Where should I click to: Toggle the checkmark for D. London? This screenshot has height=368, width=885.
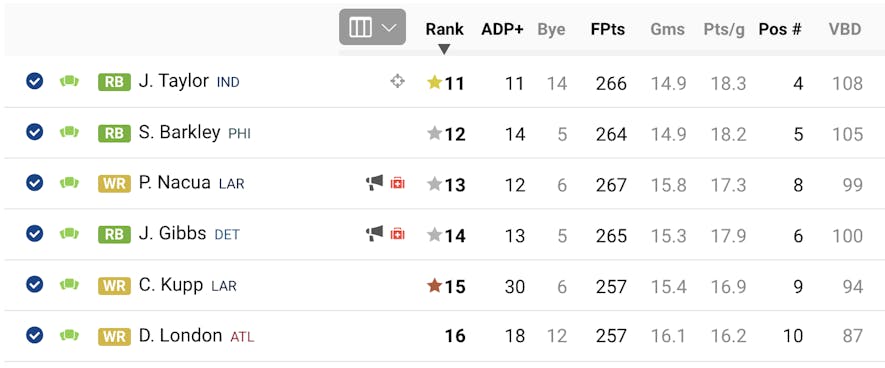[34, 335]
